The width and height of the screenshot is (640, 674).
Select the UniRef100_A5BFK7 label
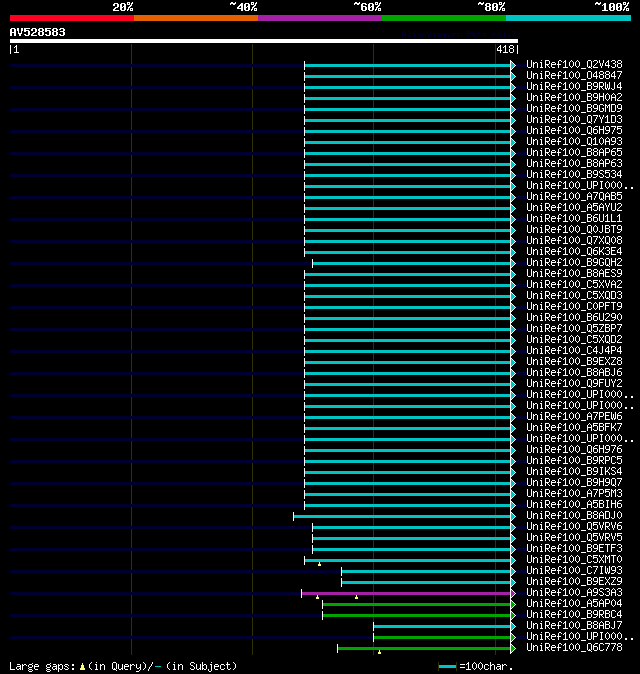pos(574,428)
